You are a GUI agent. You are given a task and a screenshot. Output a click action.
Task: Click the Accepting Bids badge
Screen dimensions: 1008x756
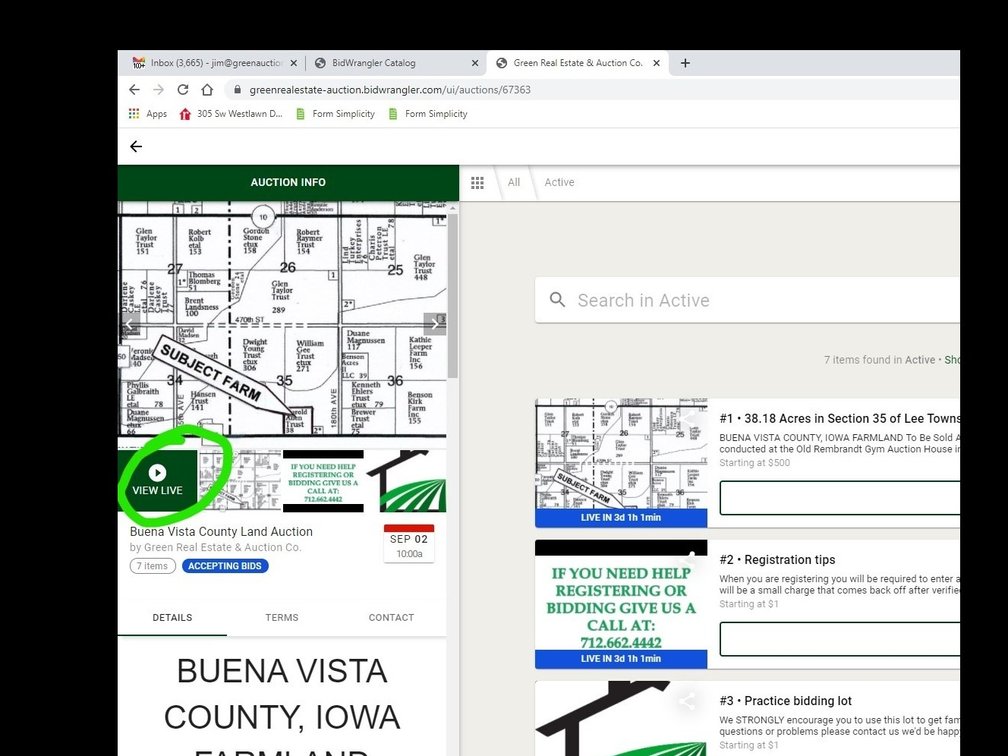pos(225,566)
